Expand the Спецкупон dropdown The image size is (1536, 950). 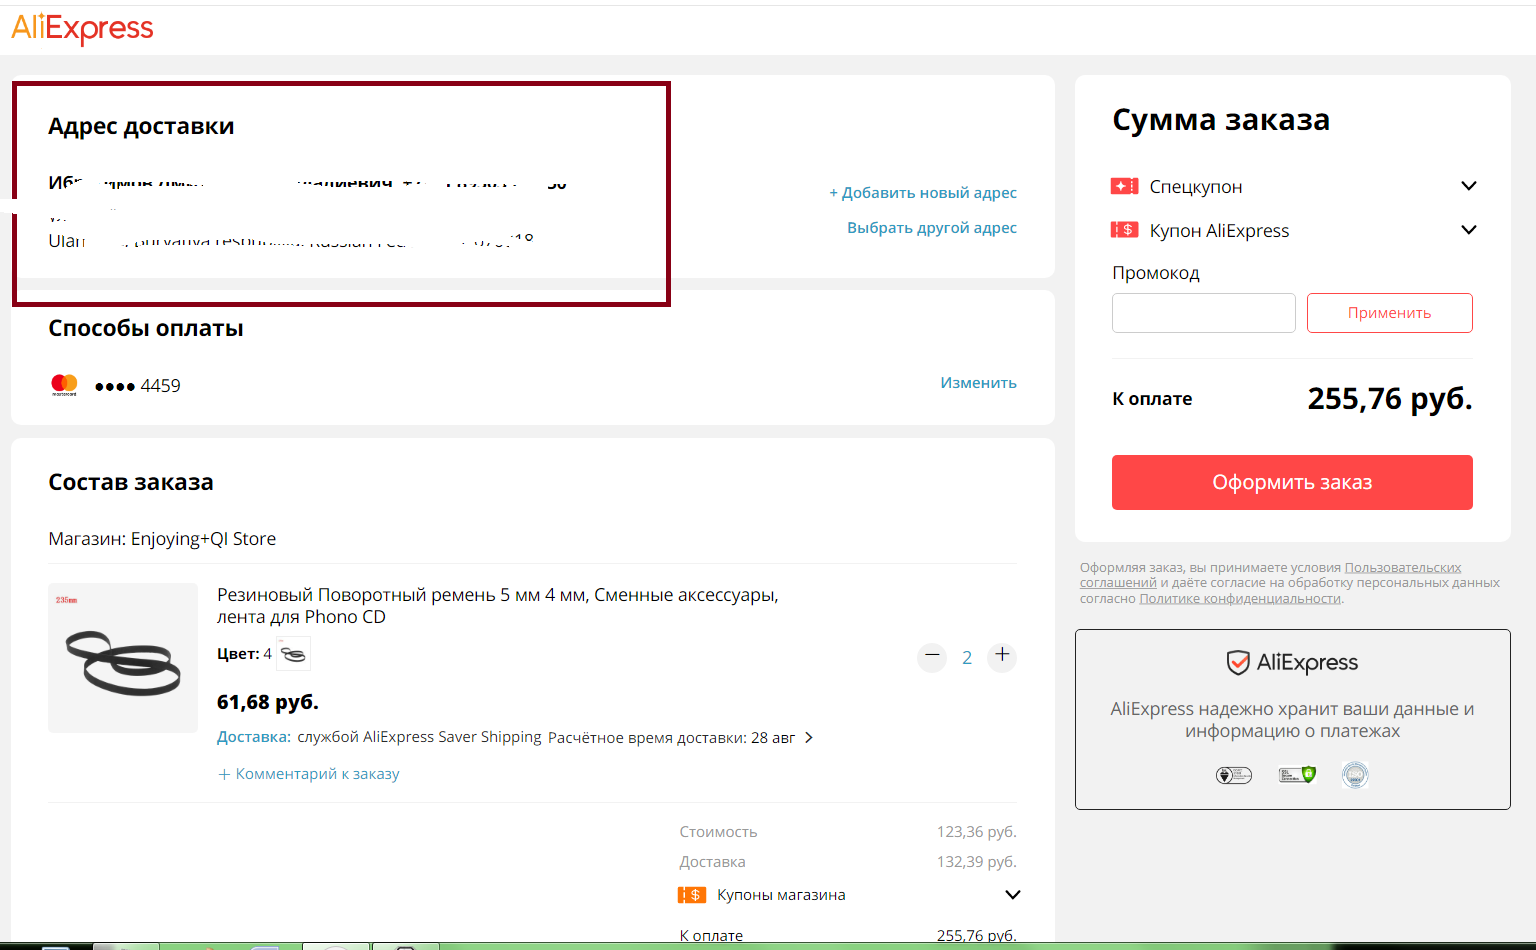coord(1468,186)
